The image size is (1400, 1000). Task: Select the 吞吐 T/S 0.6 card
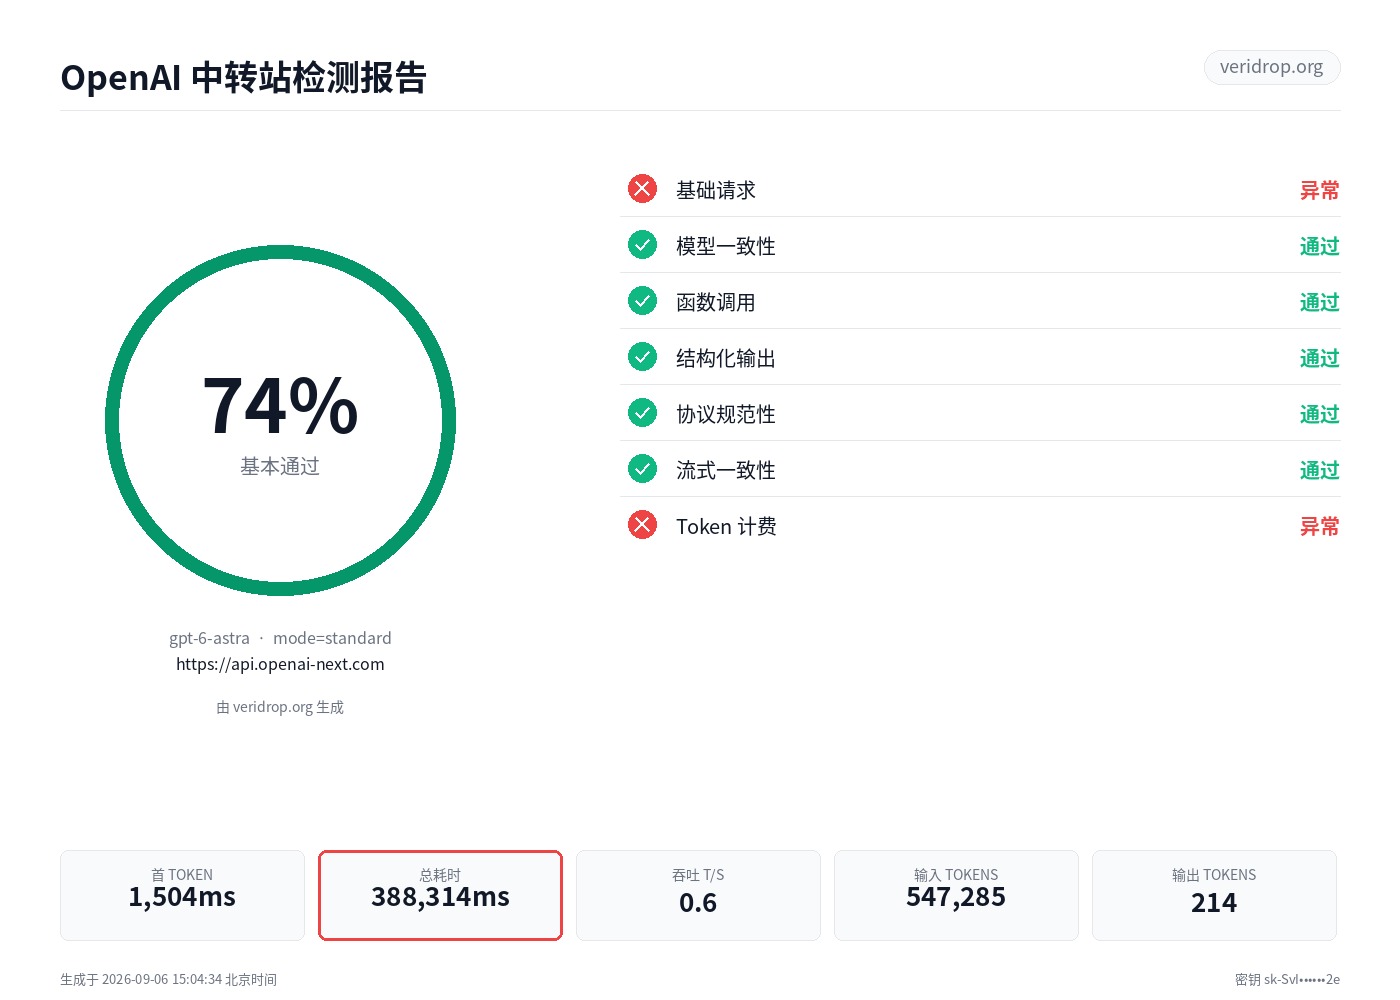[x=698, y=895]
